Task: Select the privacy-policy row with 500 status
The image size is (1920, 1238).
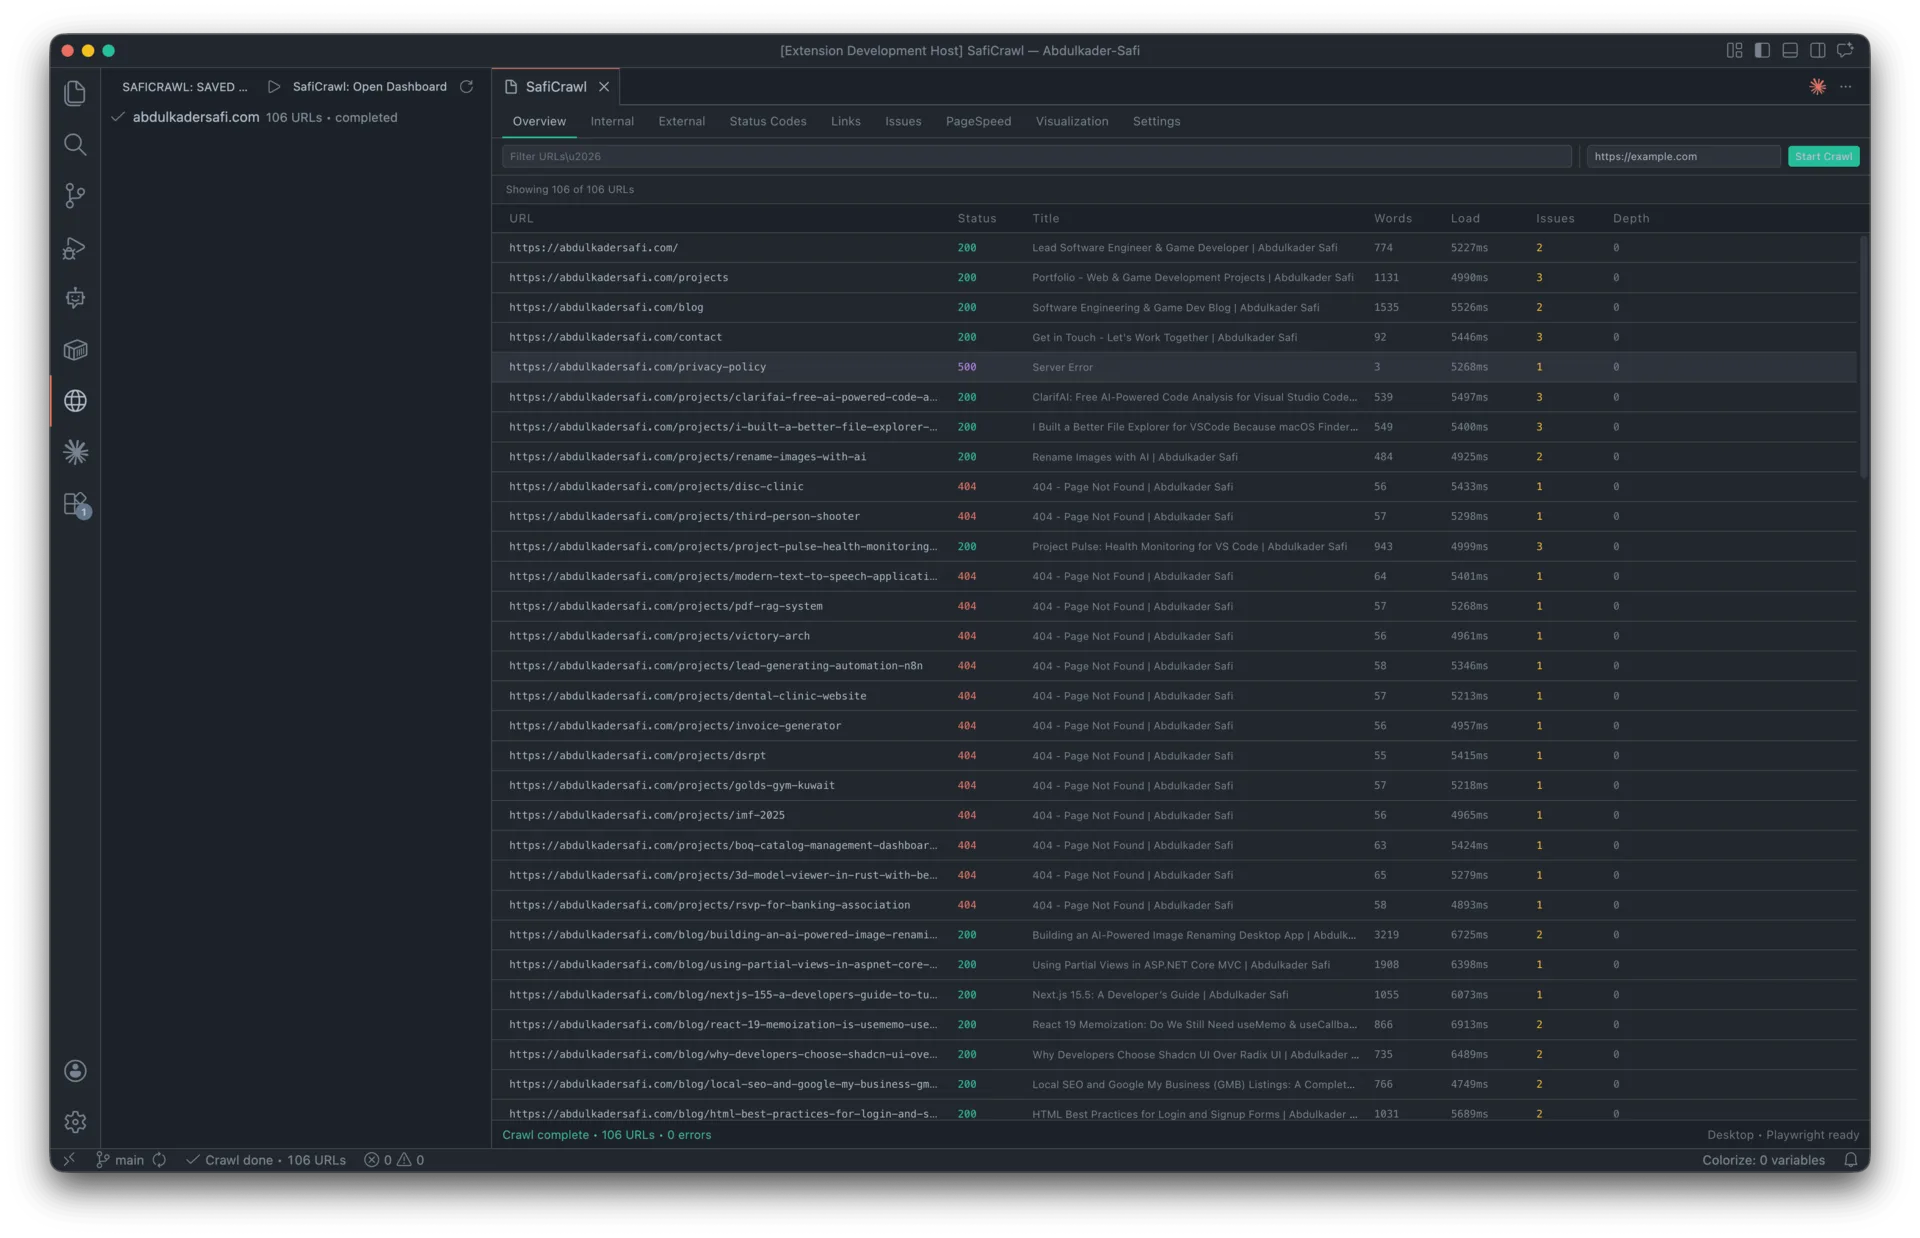Action: coord(1174,367)
